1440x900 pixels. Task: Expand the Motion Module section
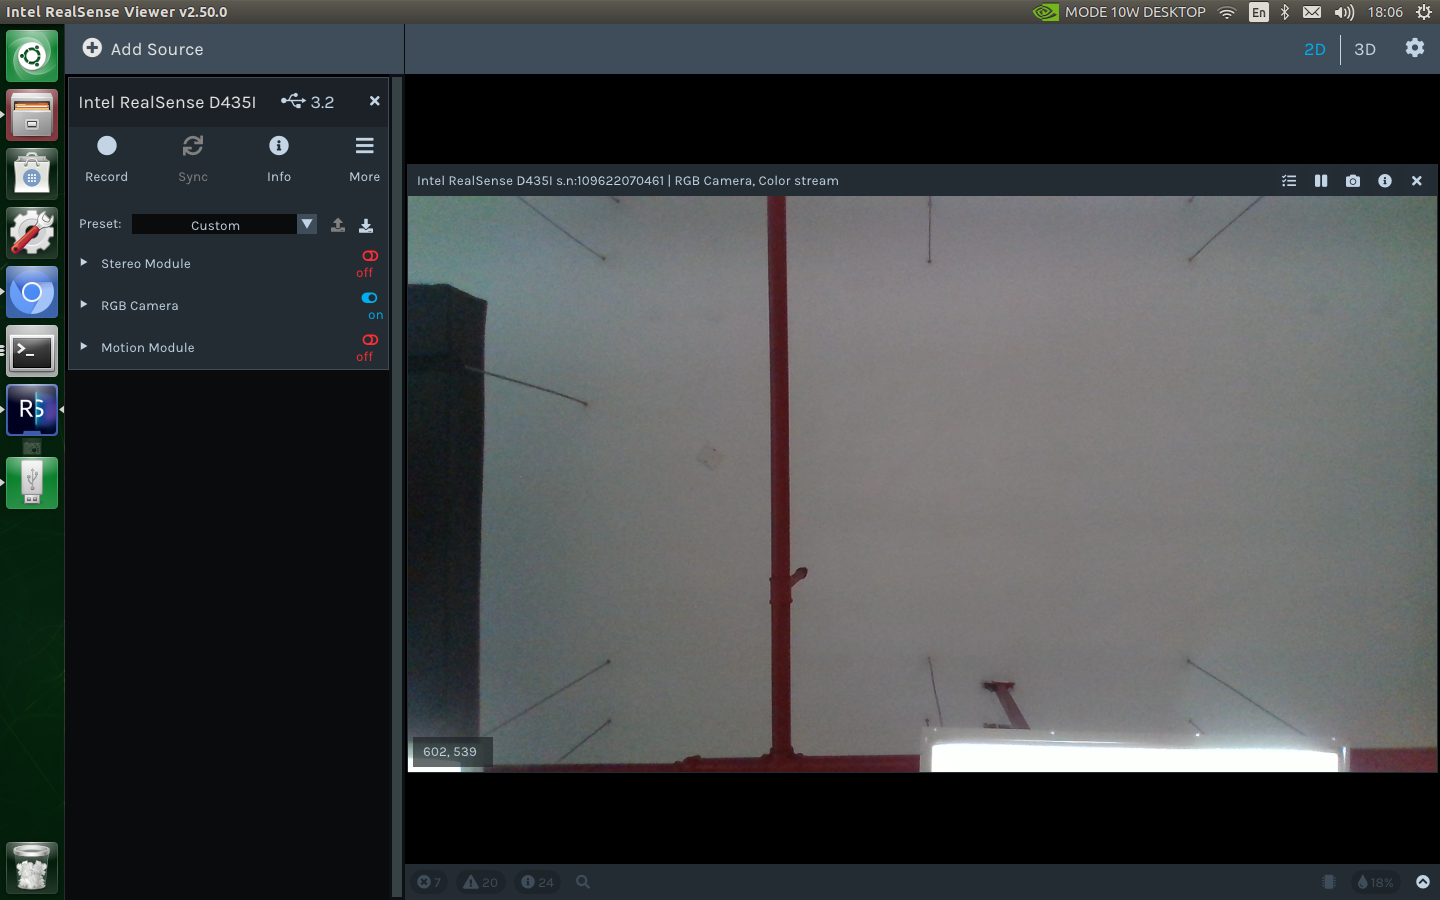tap(84, 347)
